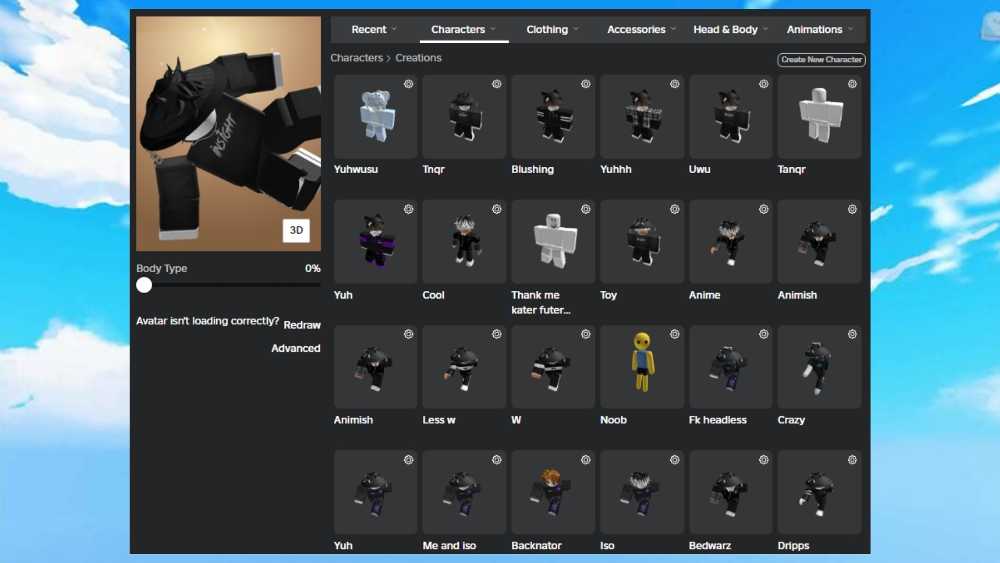Expand the Accessories tab dropdown arrow

(x=673, y=29)
